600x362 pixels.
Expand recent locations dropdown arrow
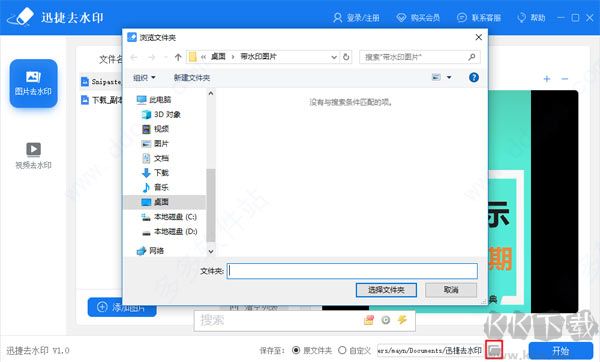coord(165,57)
